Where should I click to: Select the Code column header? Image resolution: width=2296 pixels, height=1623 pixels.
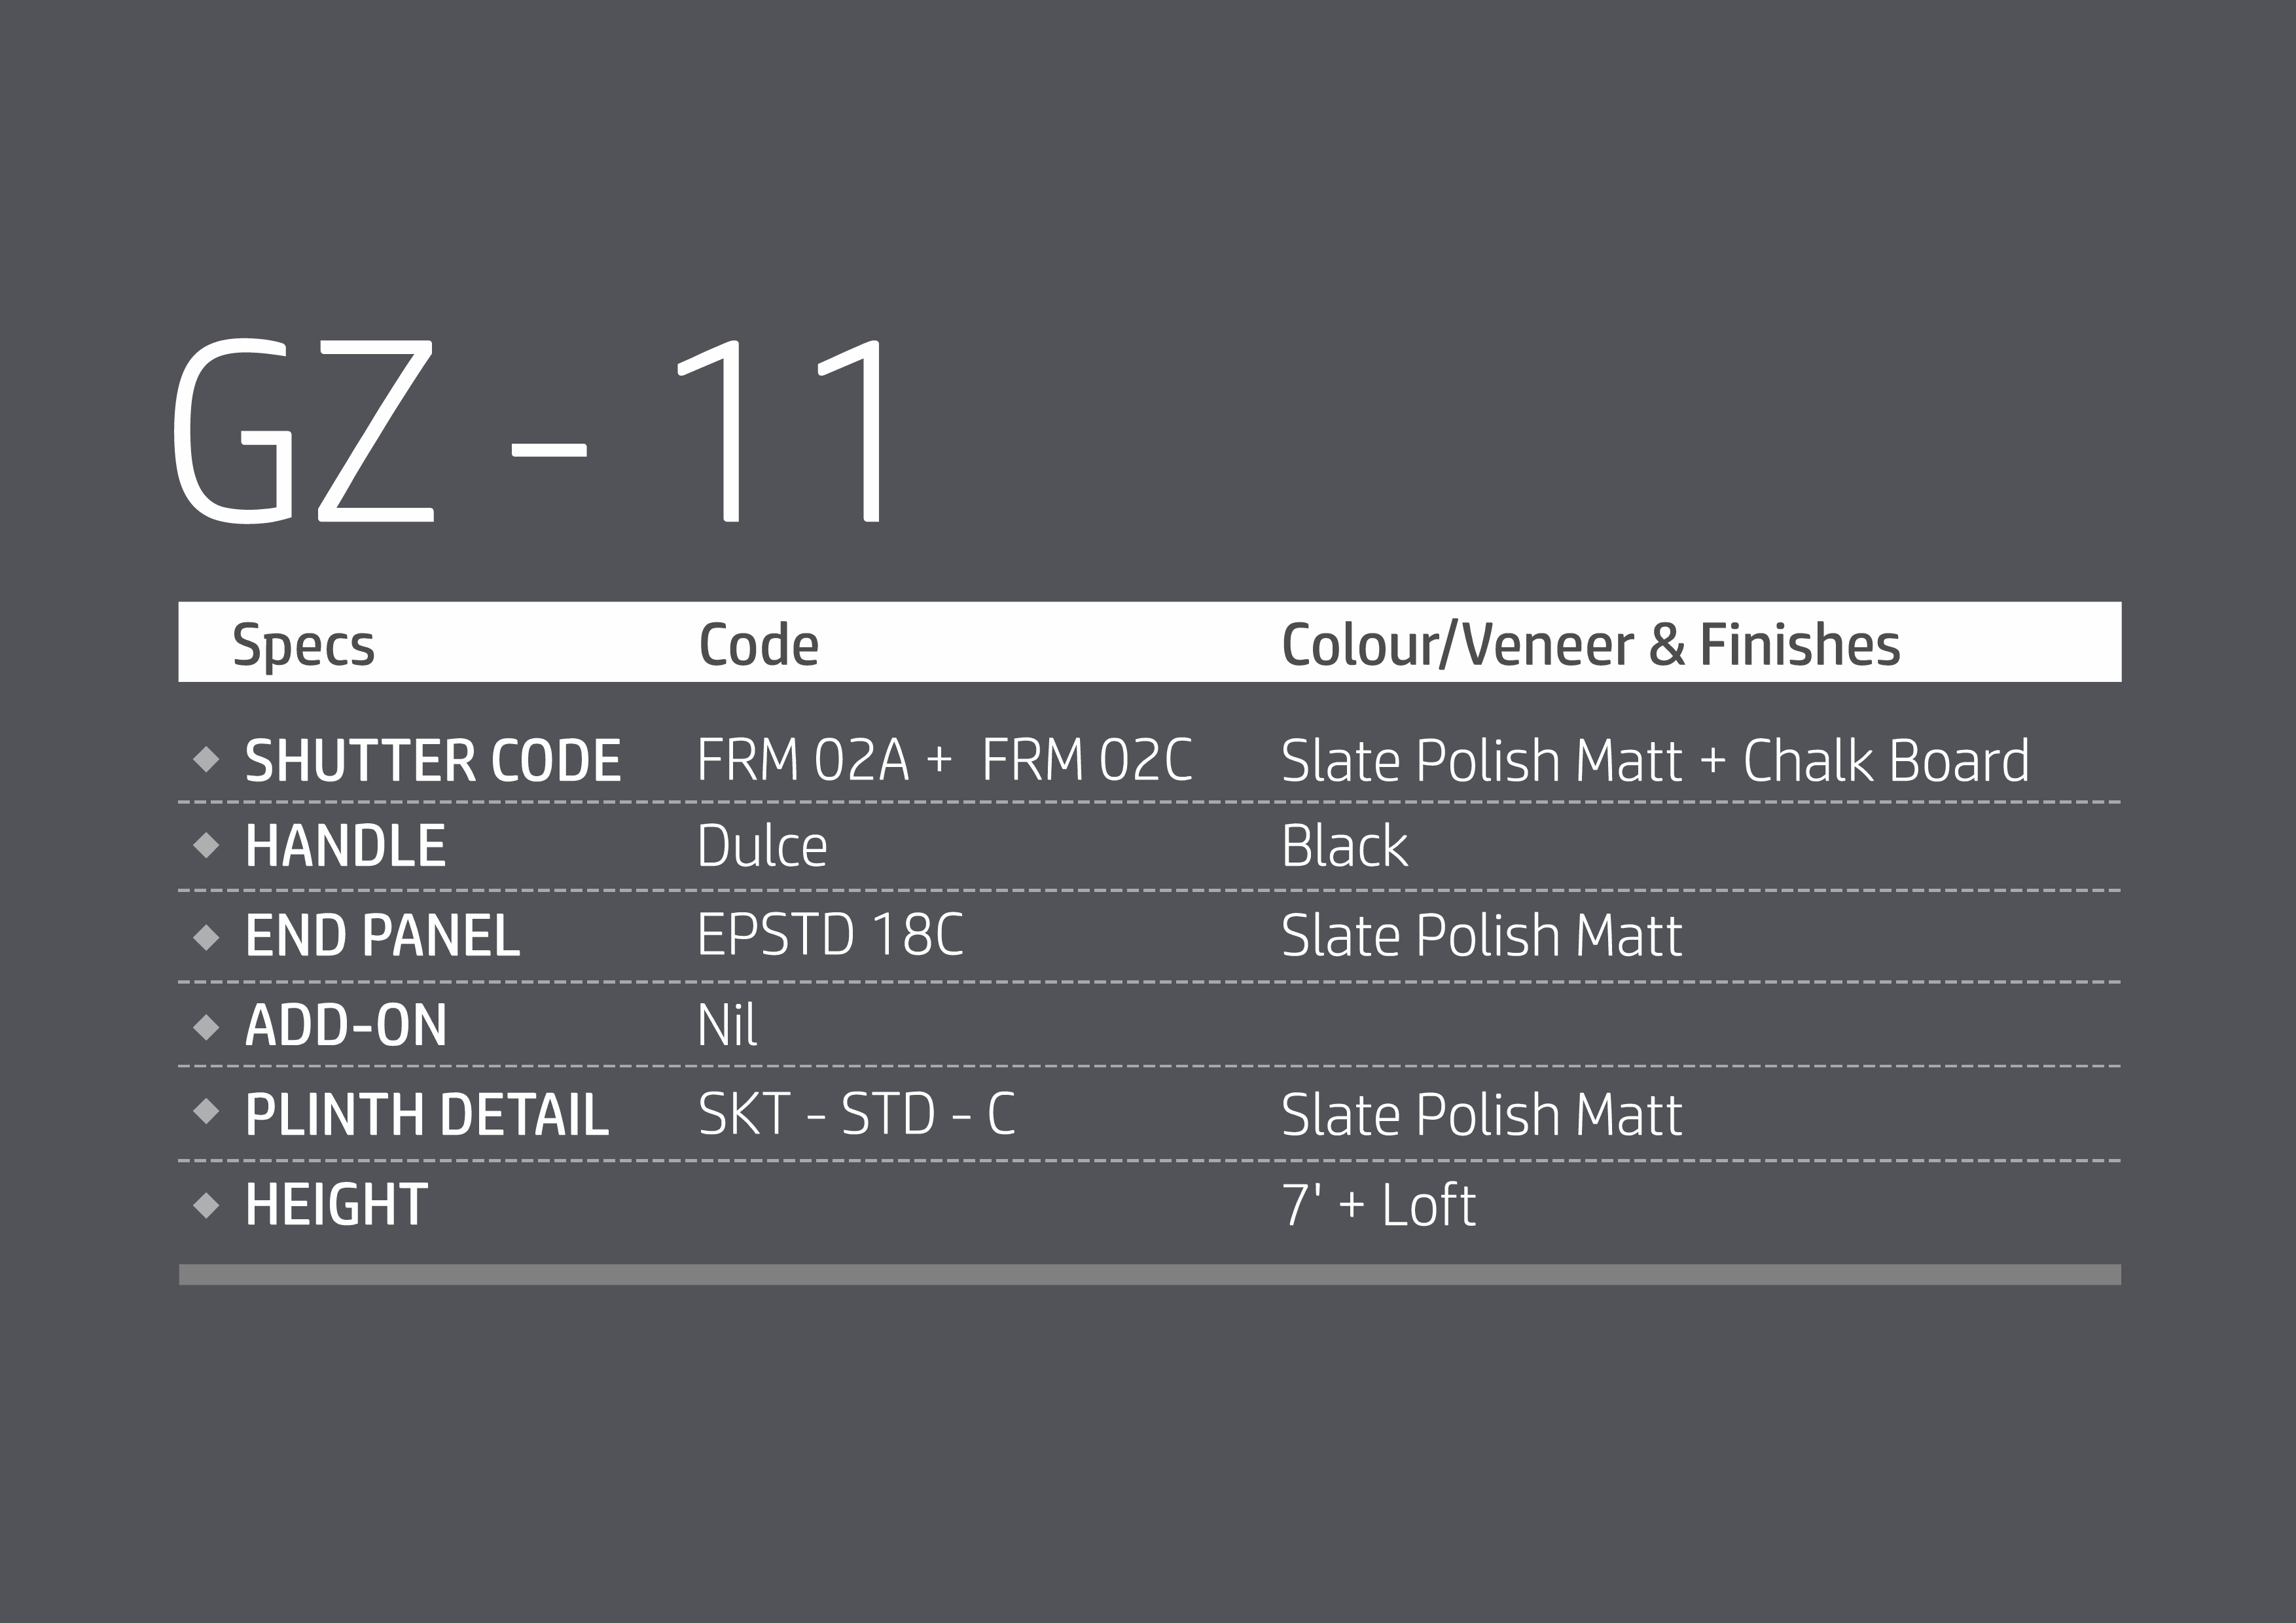coord(758,645)
